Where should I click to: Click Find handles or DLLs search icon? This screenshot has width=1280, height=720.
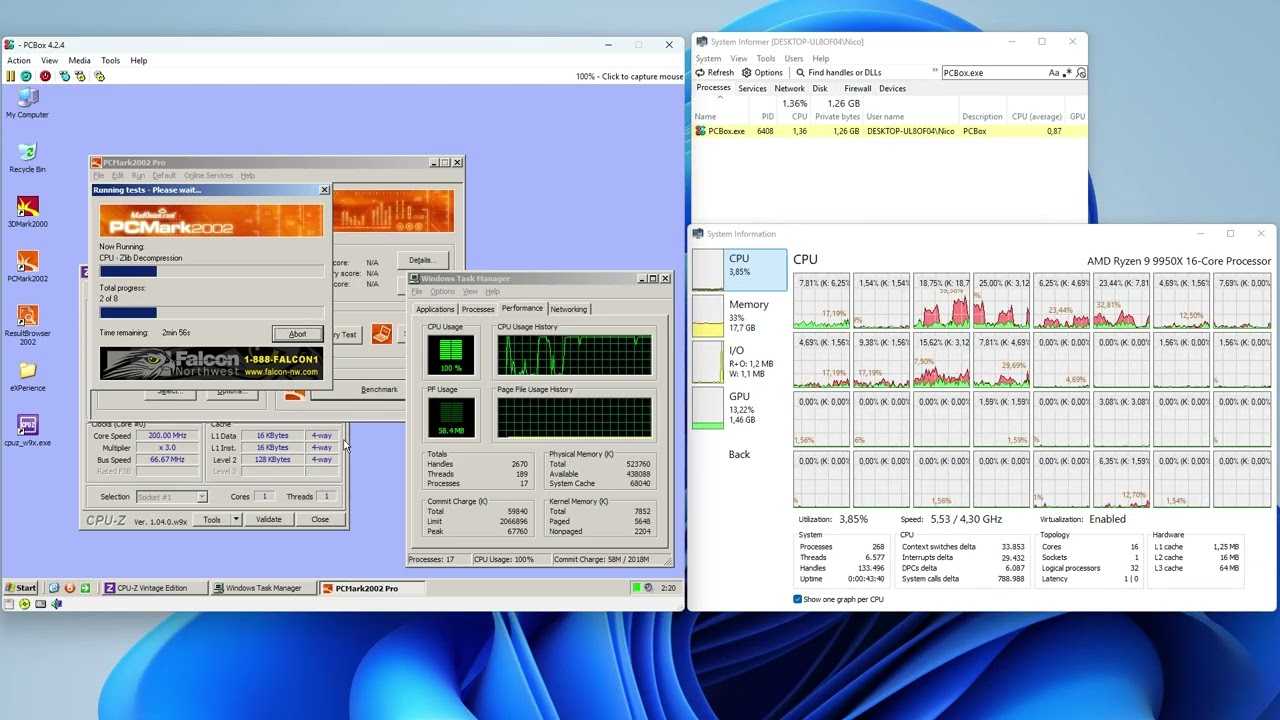(800, 73)
